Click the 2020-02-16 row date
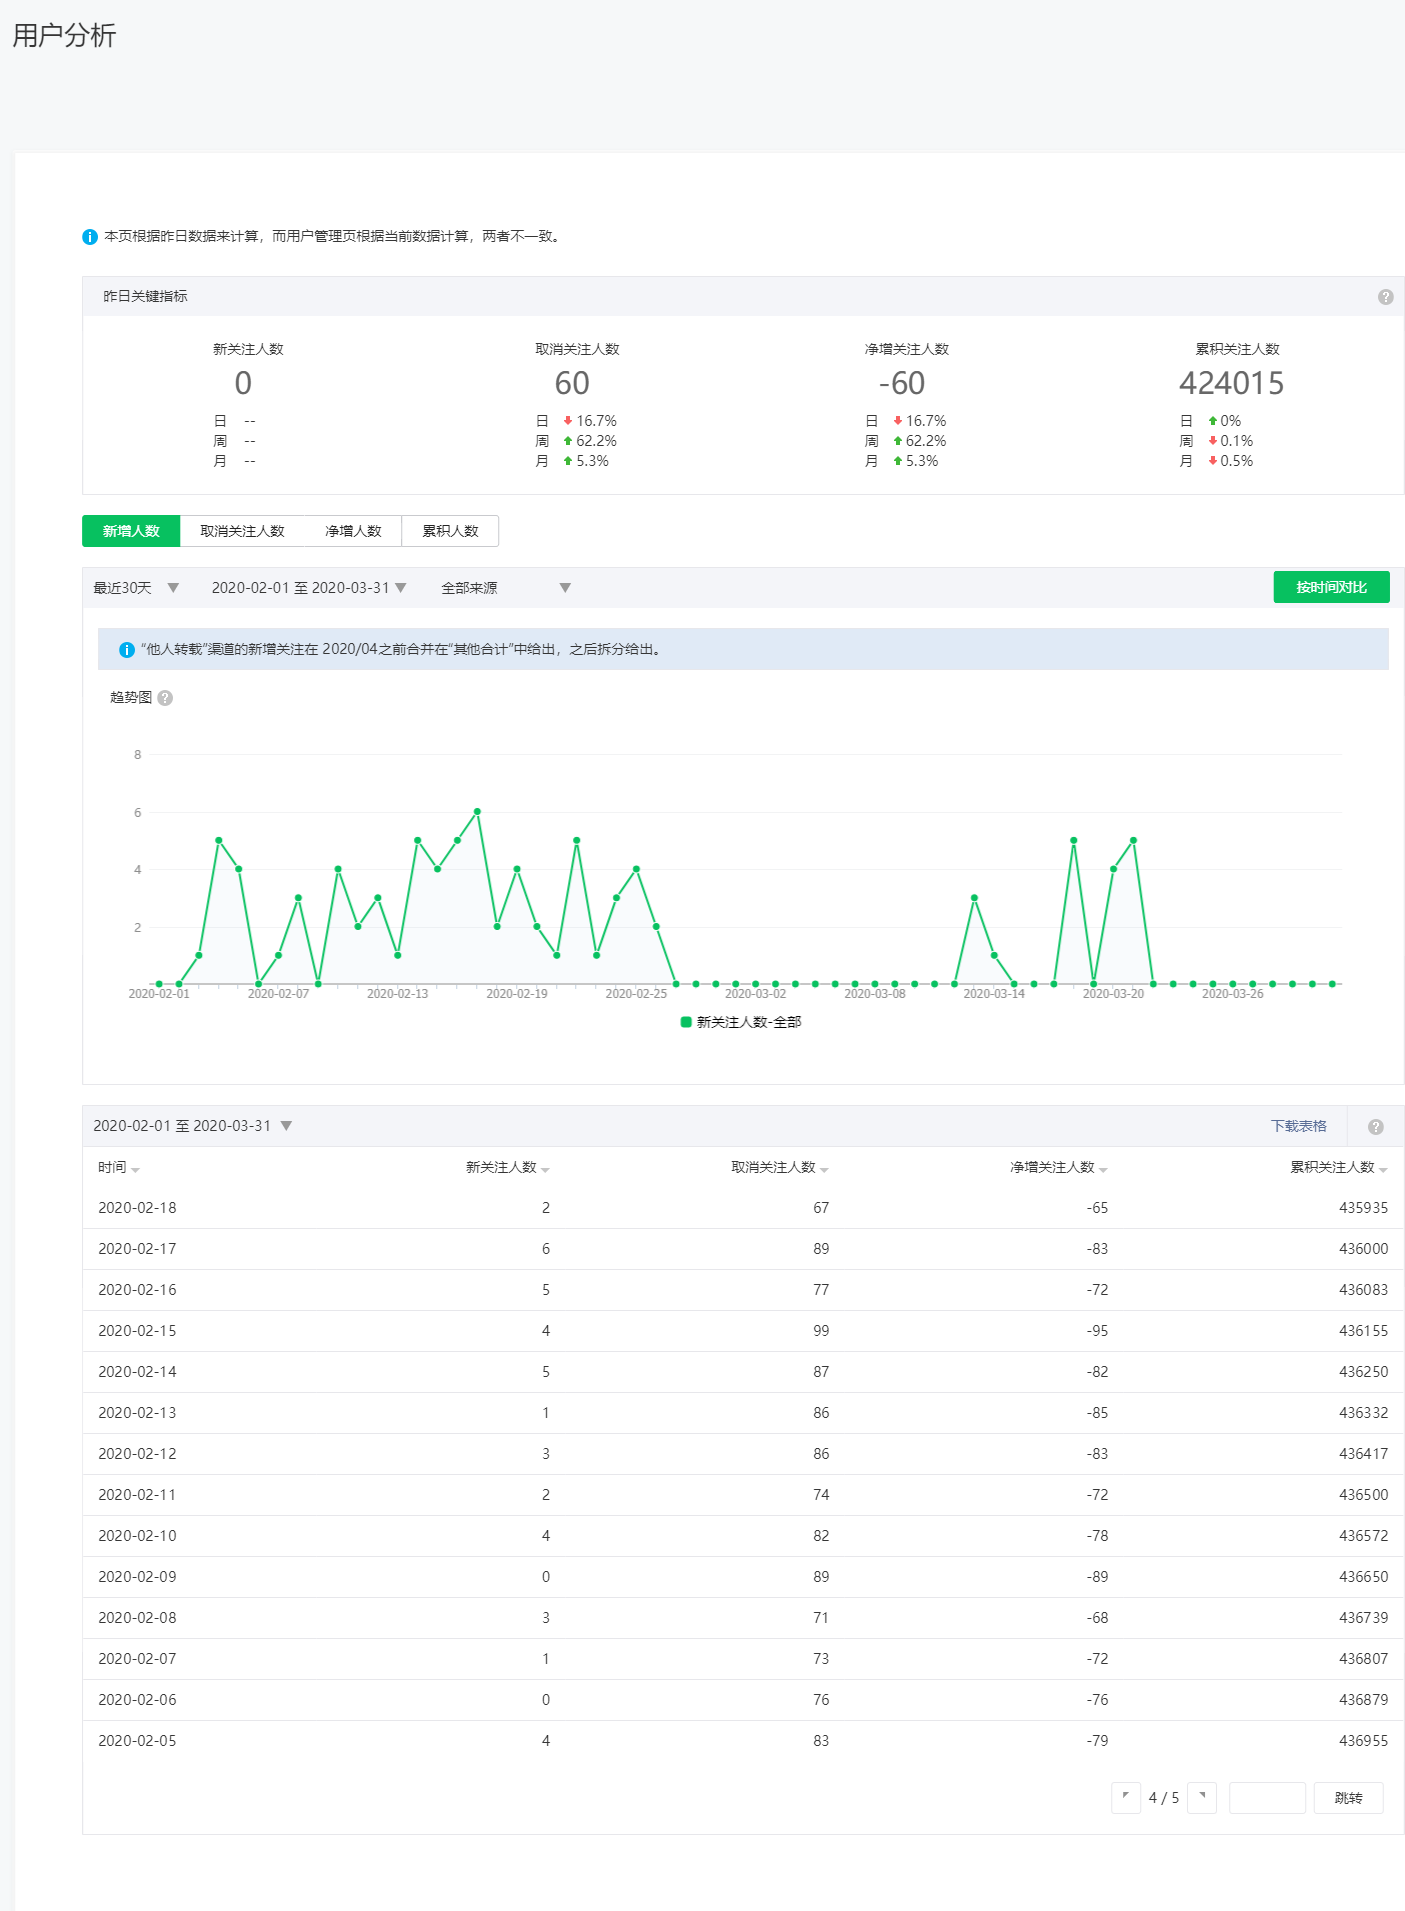The width and height of the screenshot is (1405, 1911). 137,1290
